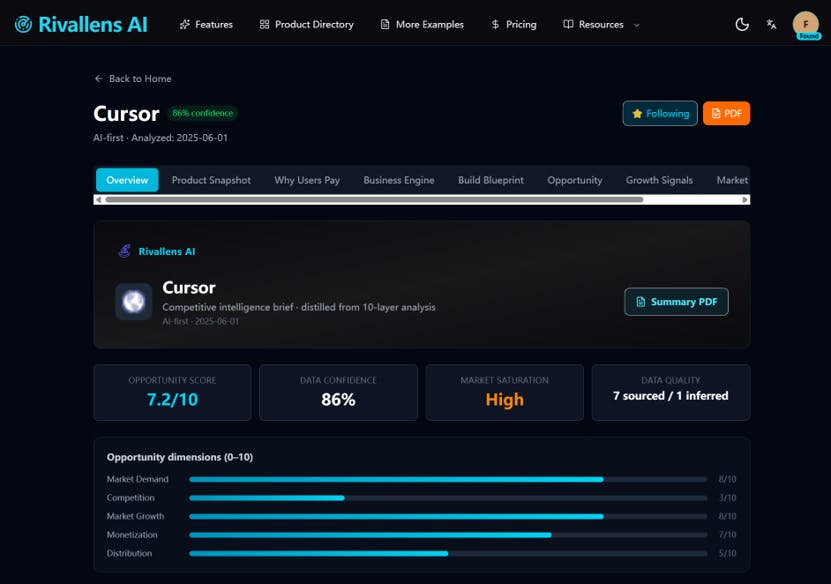Image resolution: width=831 pixels, height=584 pixels.
Task: Open the Market tab
Action: point(731,180)
